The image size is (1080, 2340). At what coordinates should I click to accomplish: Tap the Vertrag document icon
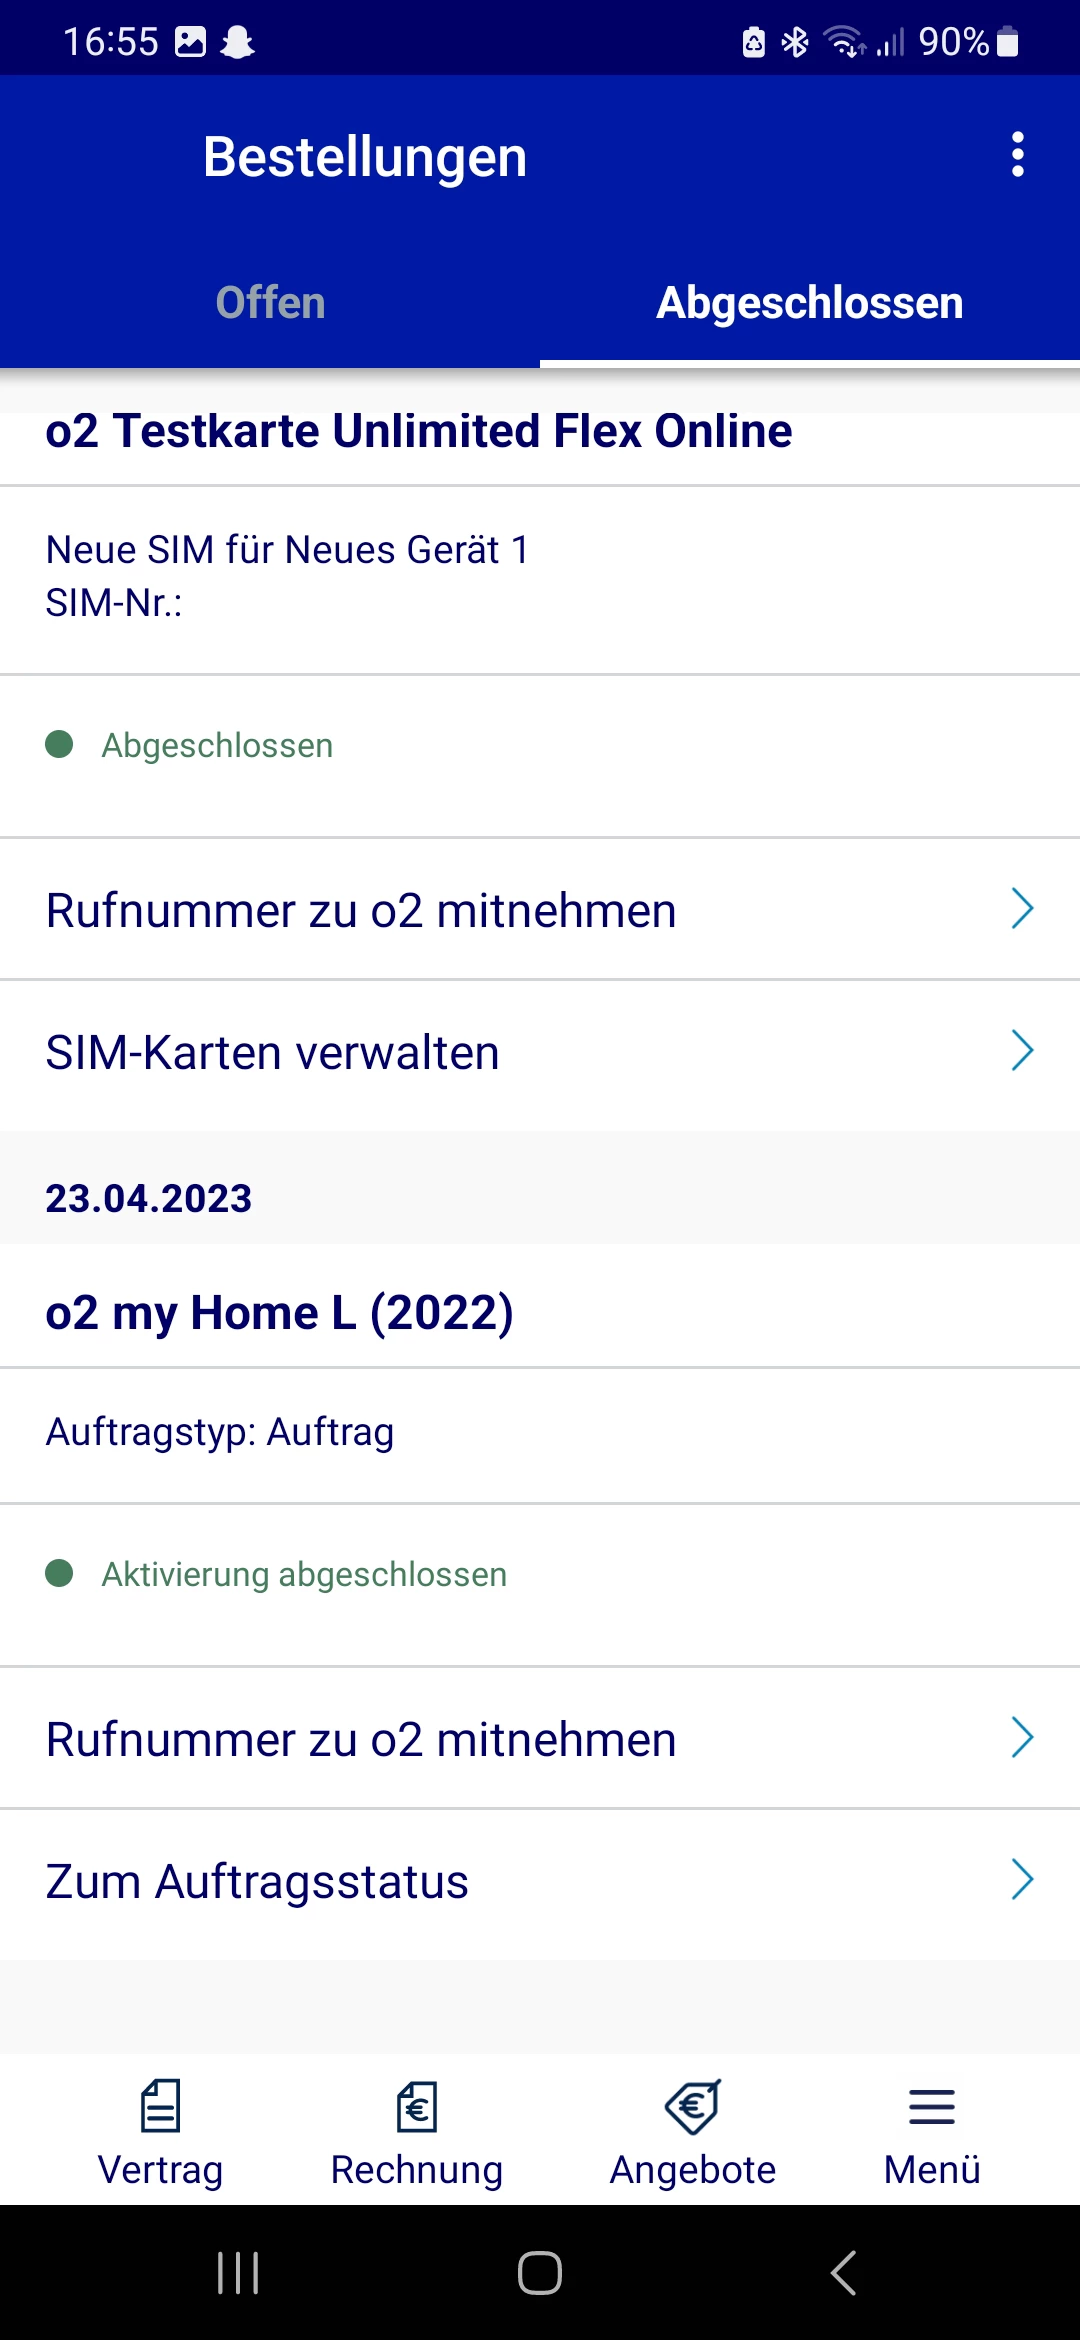[160, 2105]
